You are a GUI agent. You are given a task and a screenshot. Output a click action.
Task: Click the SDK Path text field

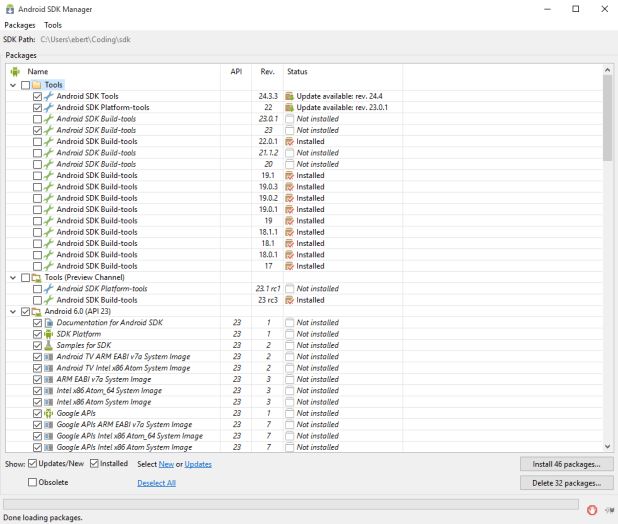[x=86, y=40]
